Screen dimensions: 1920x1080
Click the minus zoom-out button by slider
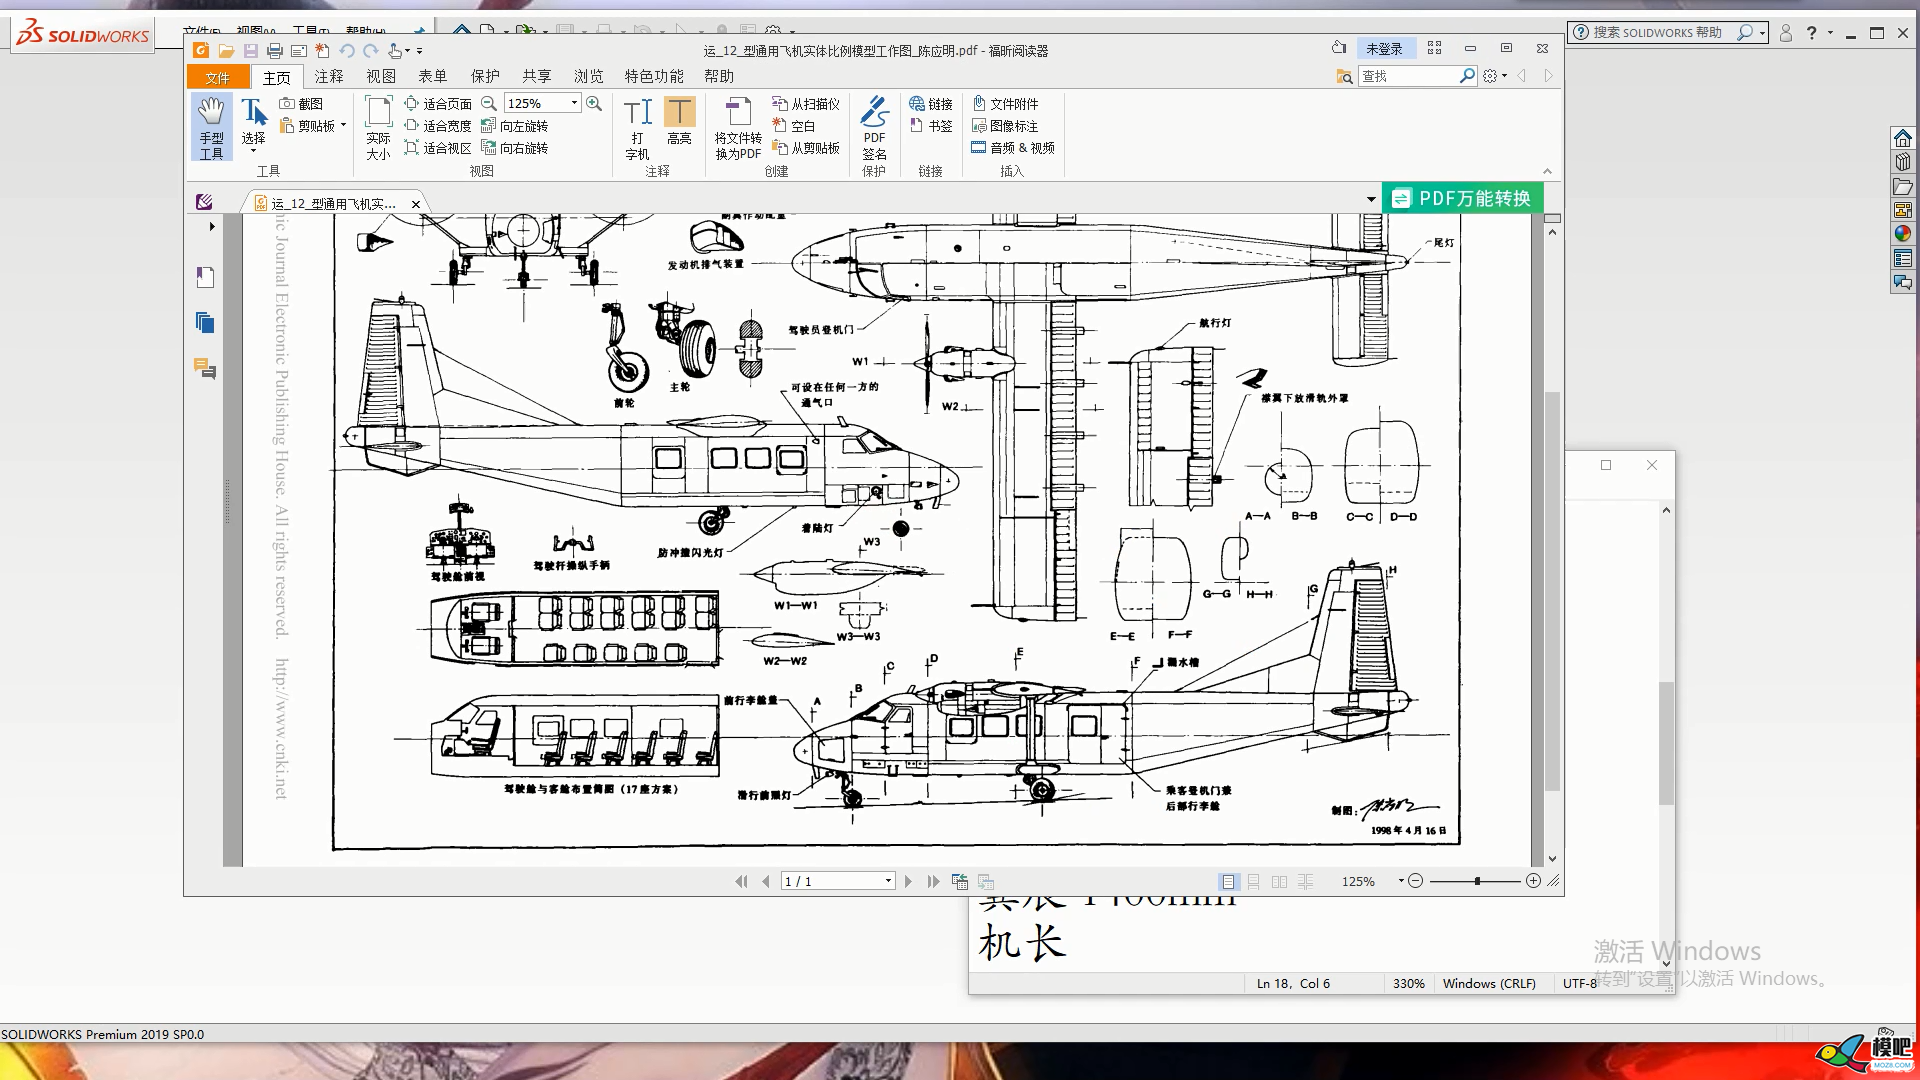click(1415, 881)
